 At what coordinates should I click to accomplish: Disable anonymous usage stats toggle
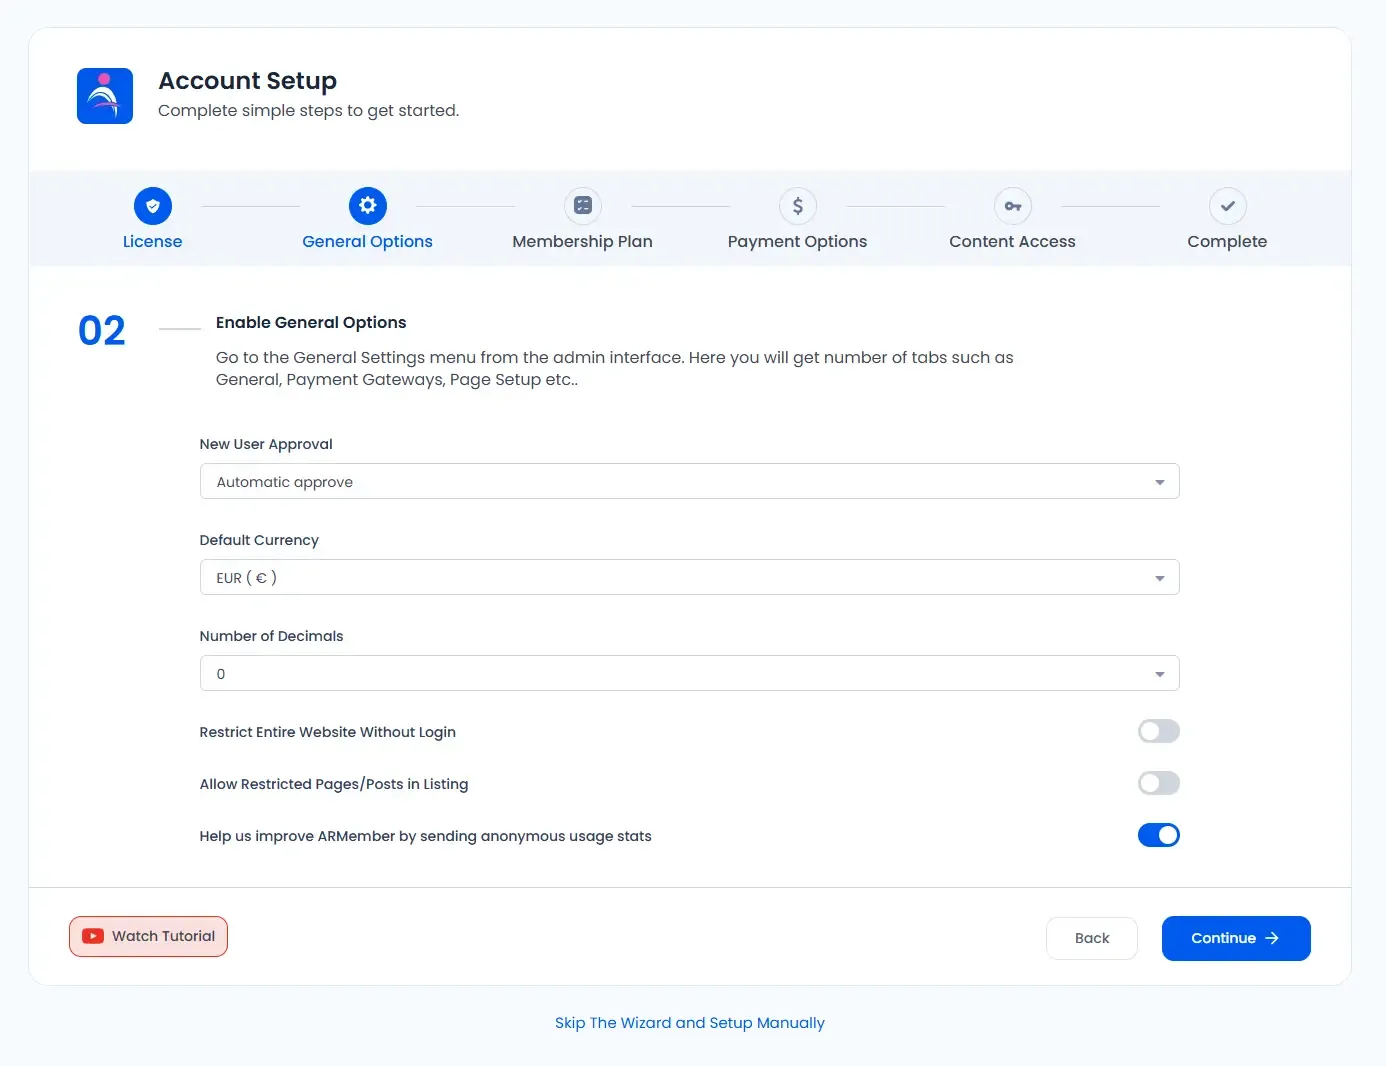coord(1158,835)
